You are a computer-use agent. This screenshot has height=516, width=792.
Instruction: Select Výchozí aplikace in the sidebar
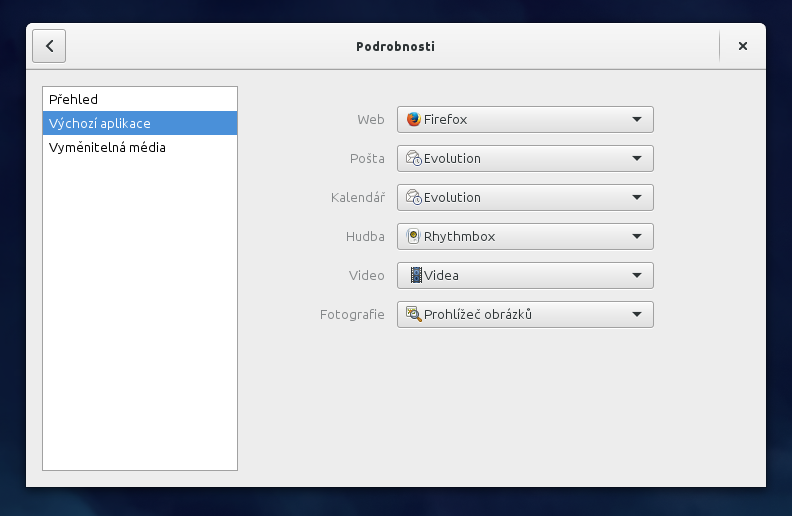point(100,123)
